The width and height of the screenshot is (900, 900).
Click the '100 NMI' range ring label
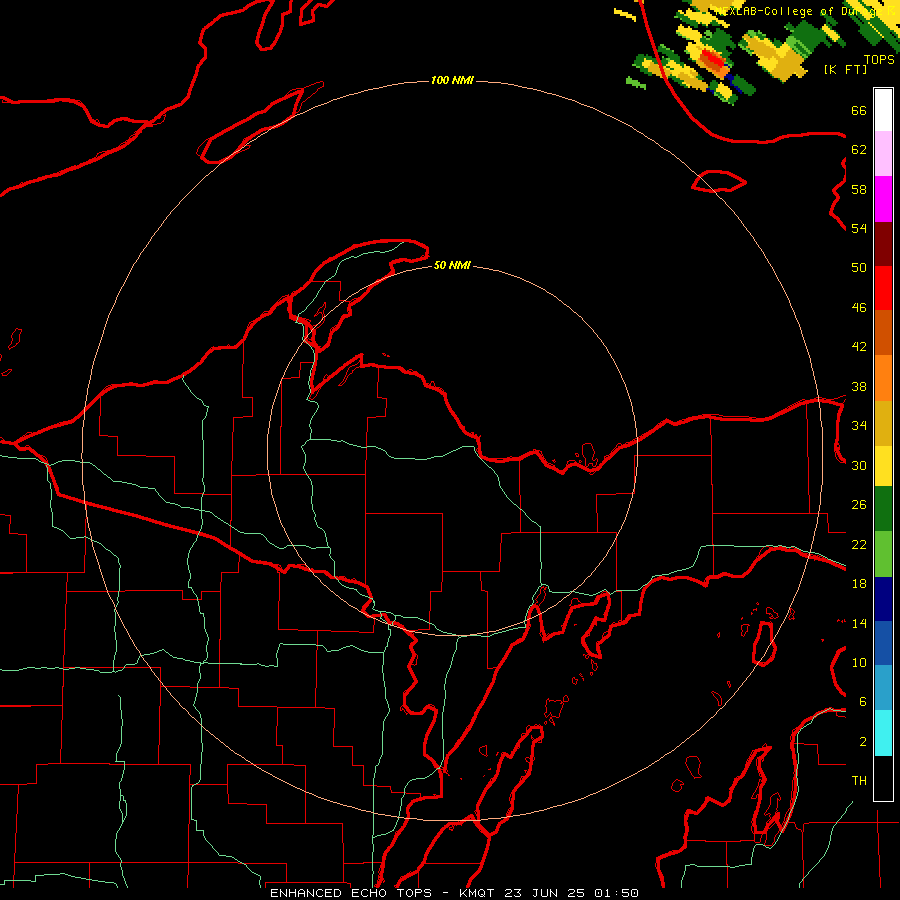(x=452, y=80)
